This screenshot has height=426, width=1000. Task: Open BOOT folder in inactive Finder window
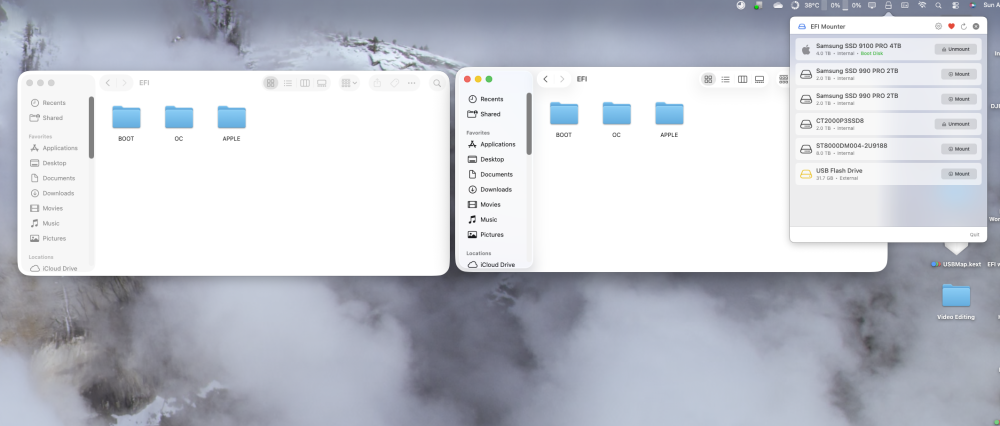126,123
